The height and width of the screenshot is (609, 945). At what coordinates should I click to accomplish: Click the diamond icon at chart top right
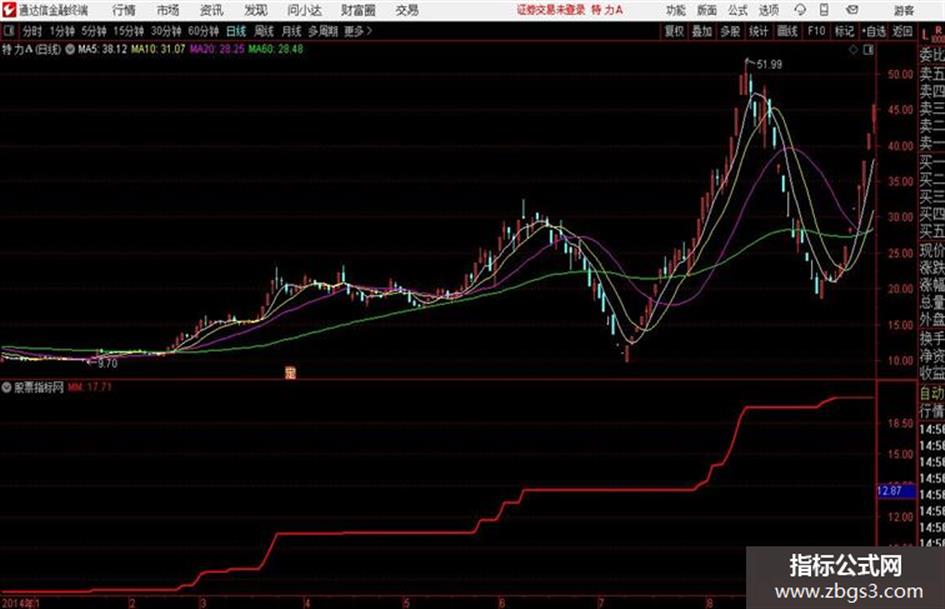[x=853, y=50]
